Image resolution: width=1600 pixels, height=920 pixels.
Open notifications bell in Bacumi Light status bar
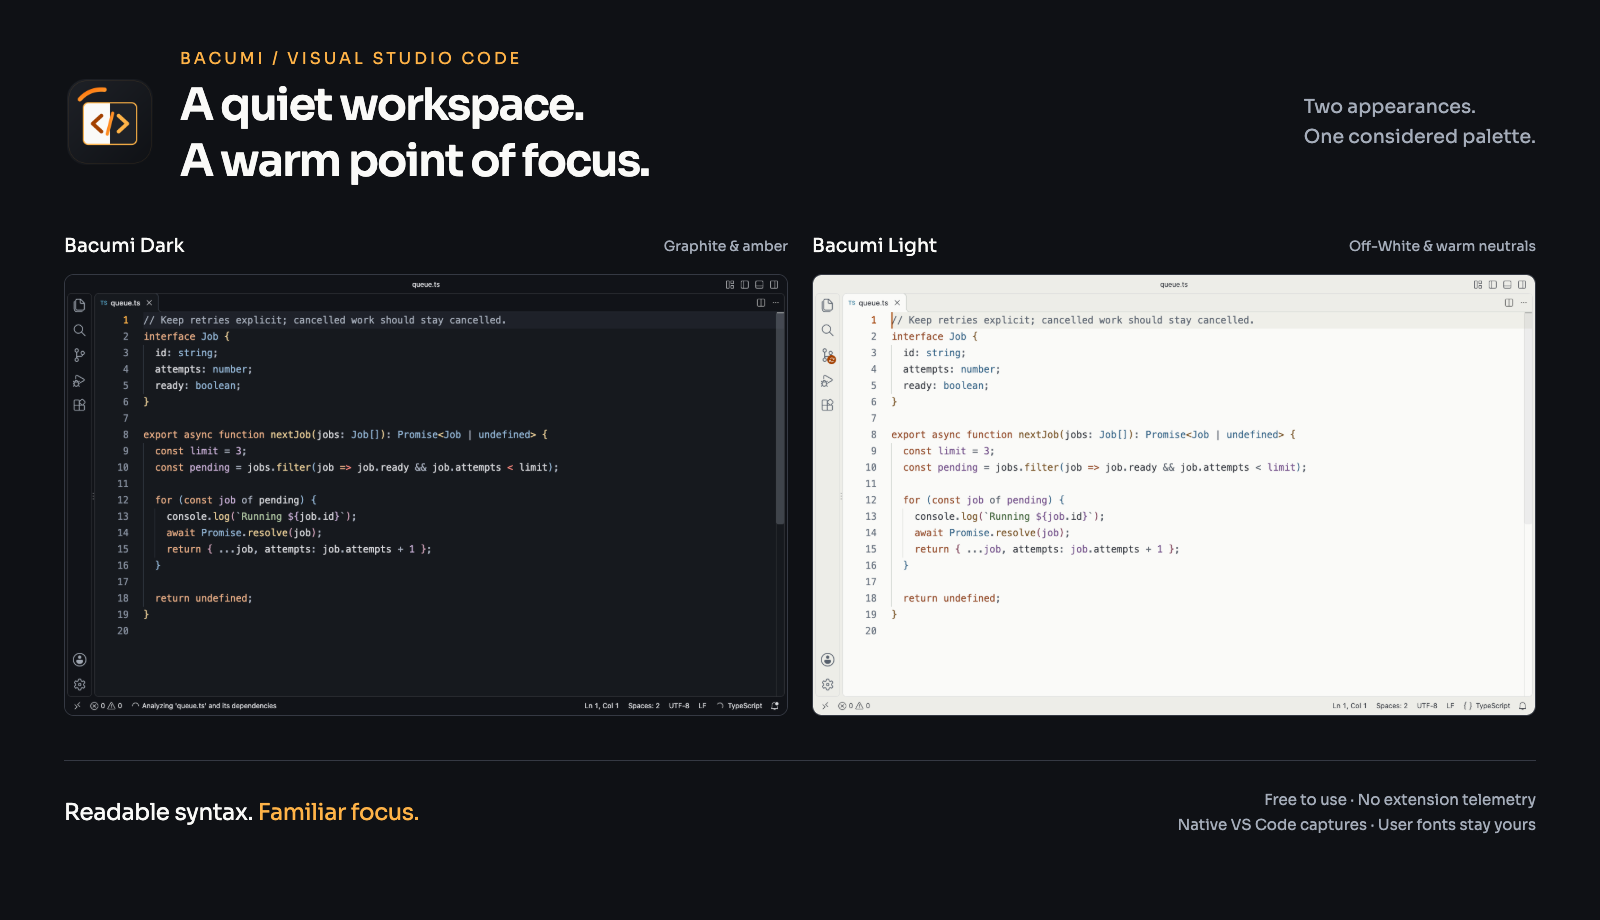(1523, 706)
